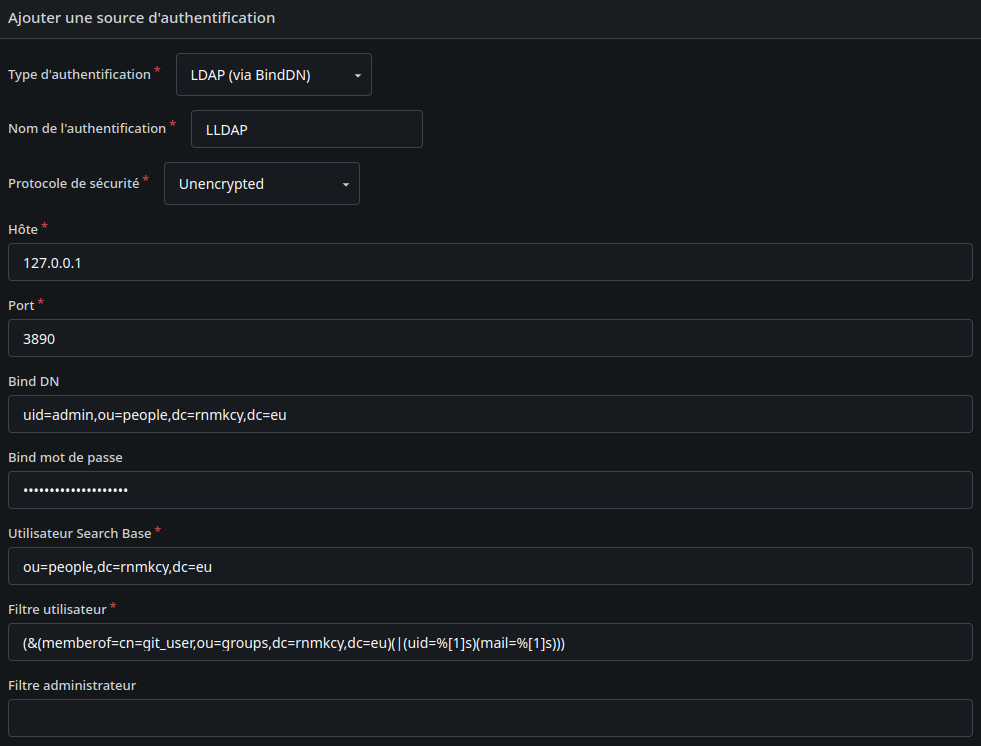Click the Utilisateur Search Base input field

click(490, 566)
